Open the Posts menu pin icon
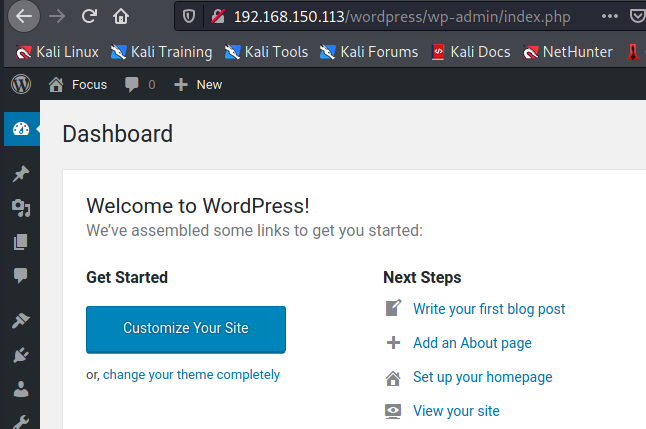 tap(20, 174)
